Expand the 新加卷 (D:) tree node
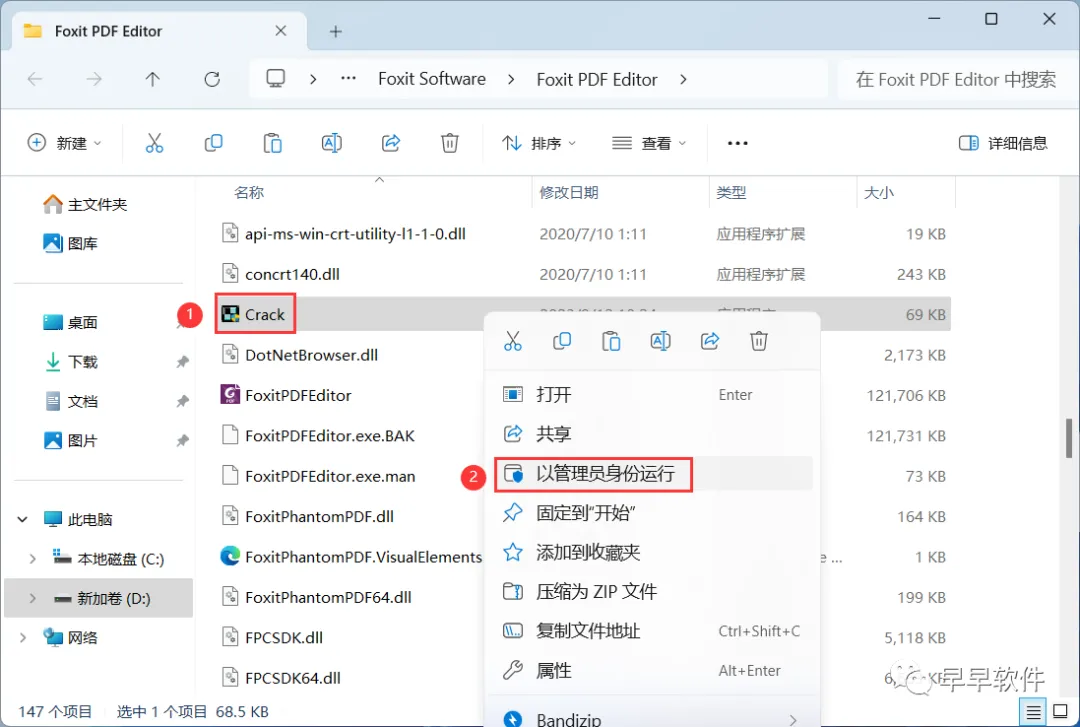This screenshot has height=727, width=1080. tap(32, 598)
